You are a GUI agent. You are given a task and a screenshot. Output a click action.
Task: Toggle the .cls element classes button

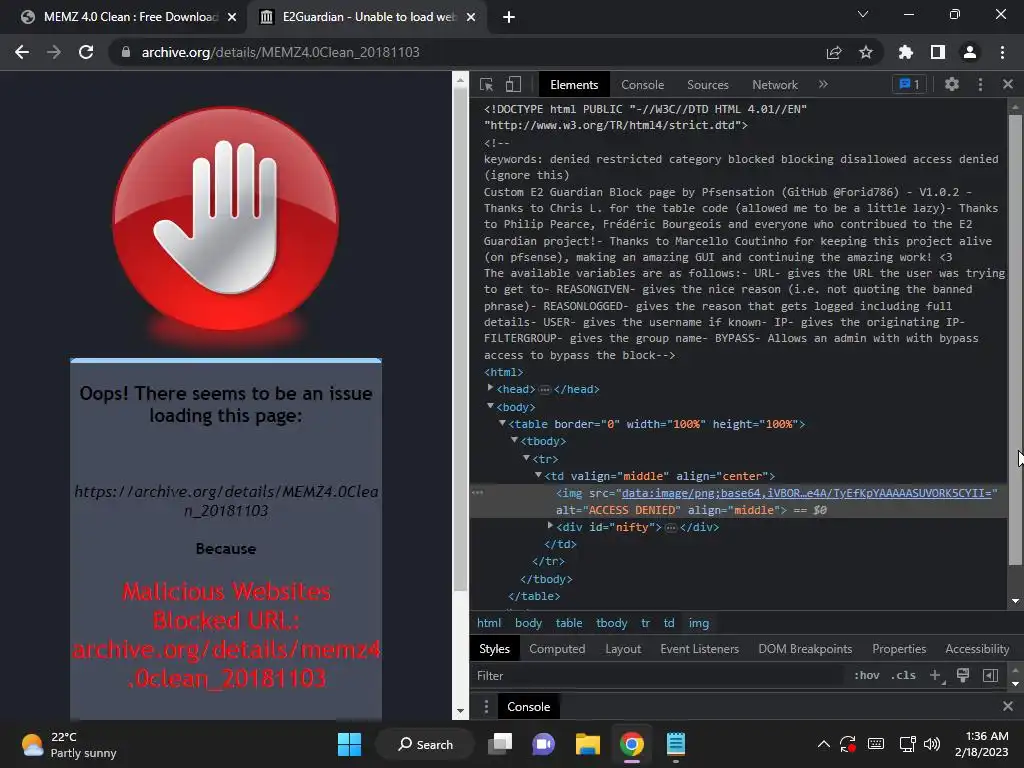(903, 675)
